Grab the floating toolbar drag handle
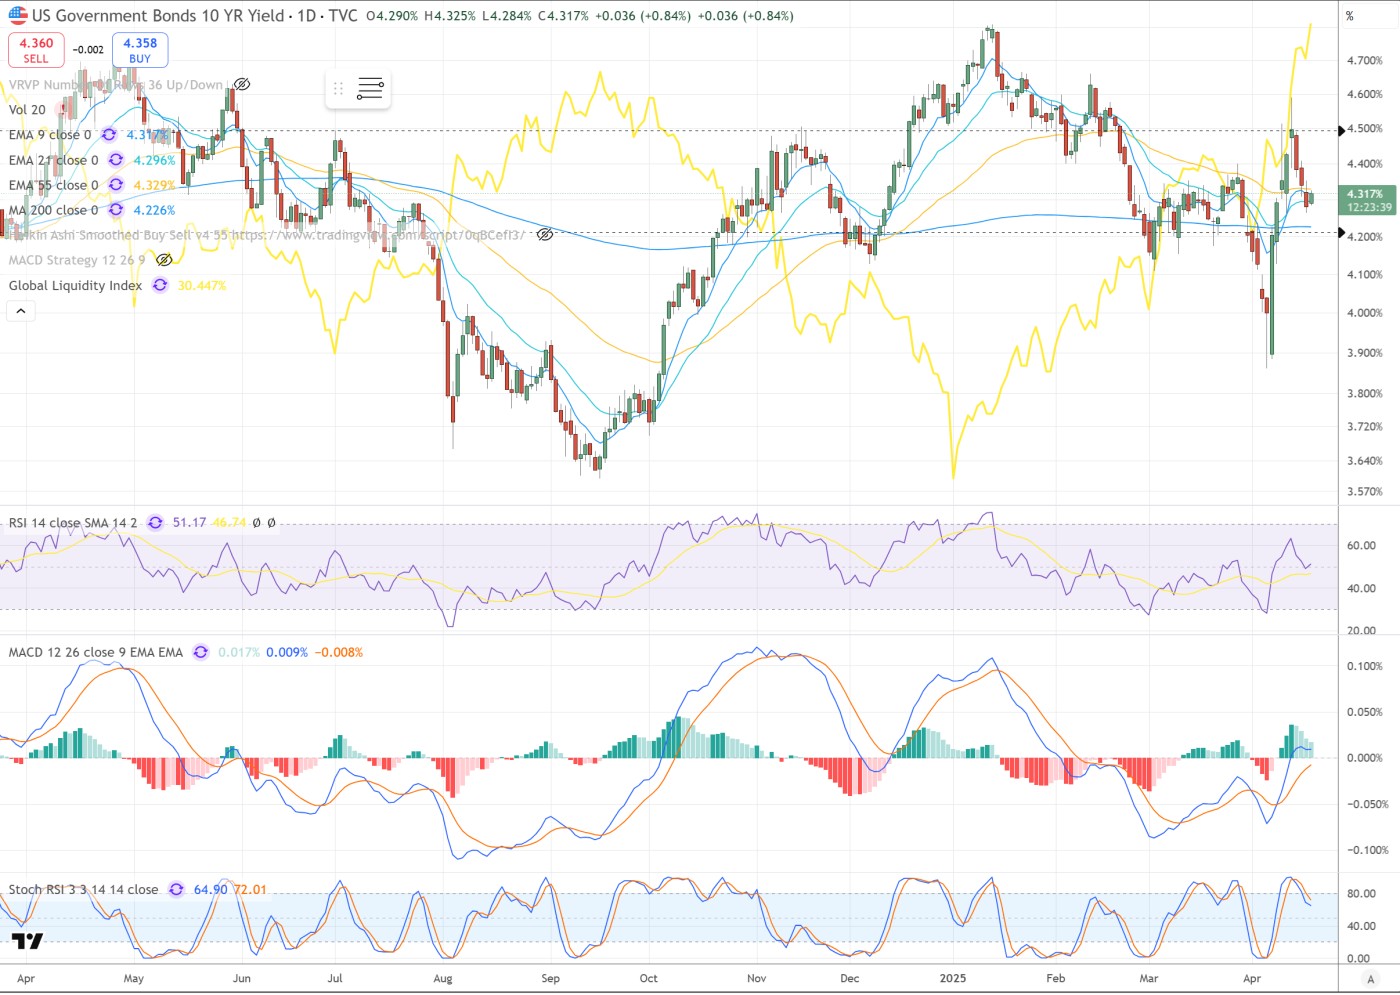 click(338, 89)
